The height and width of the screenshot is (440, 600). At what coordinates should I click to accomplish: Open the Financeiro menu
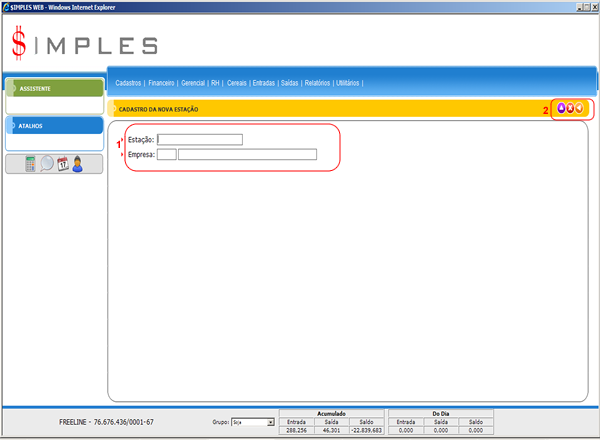(x=161, y=83)
